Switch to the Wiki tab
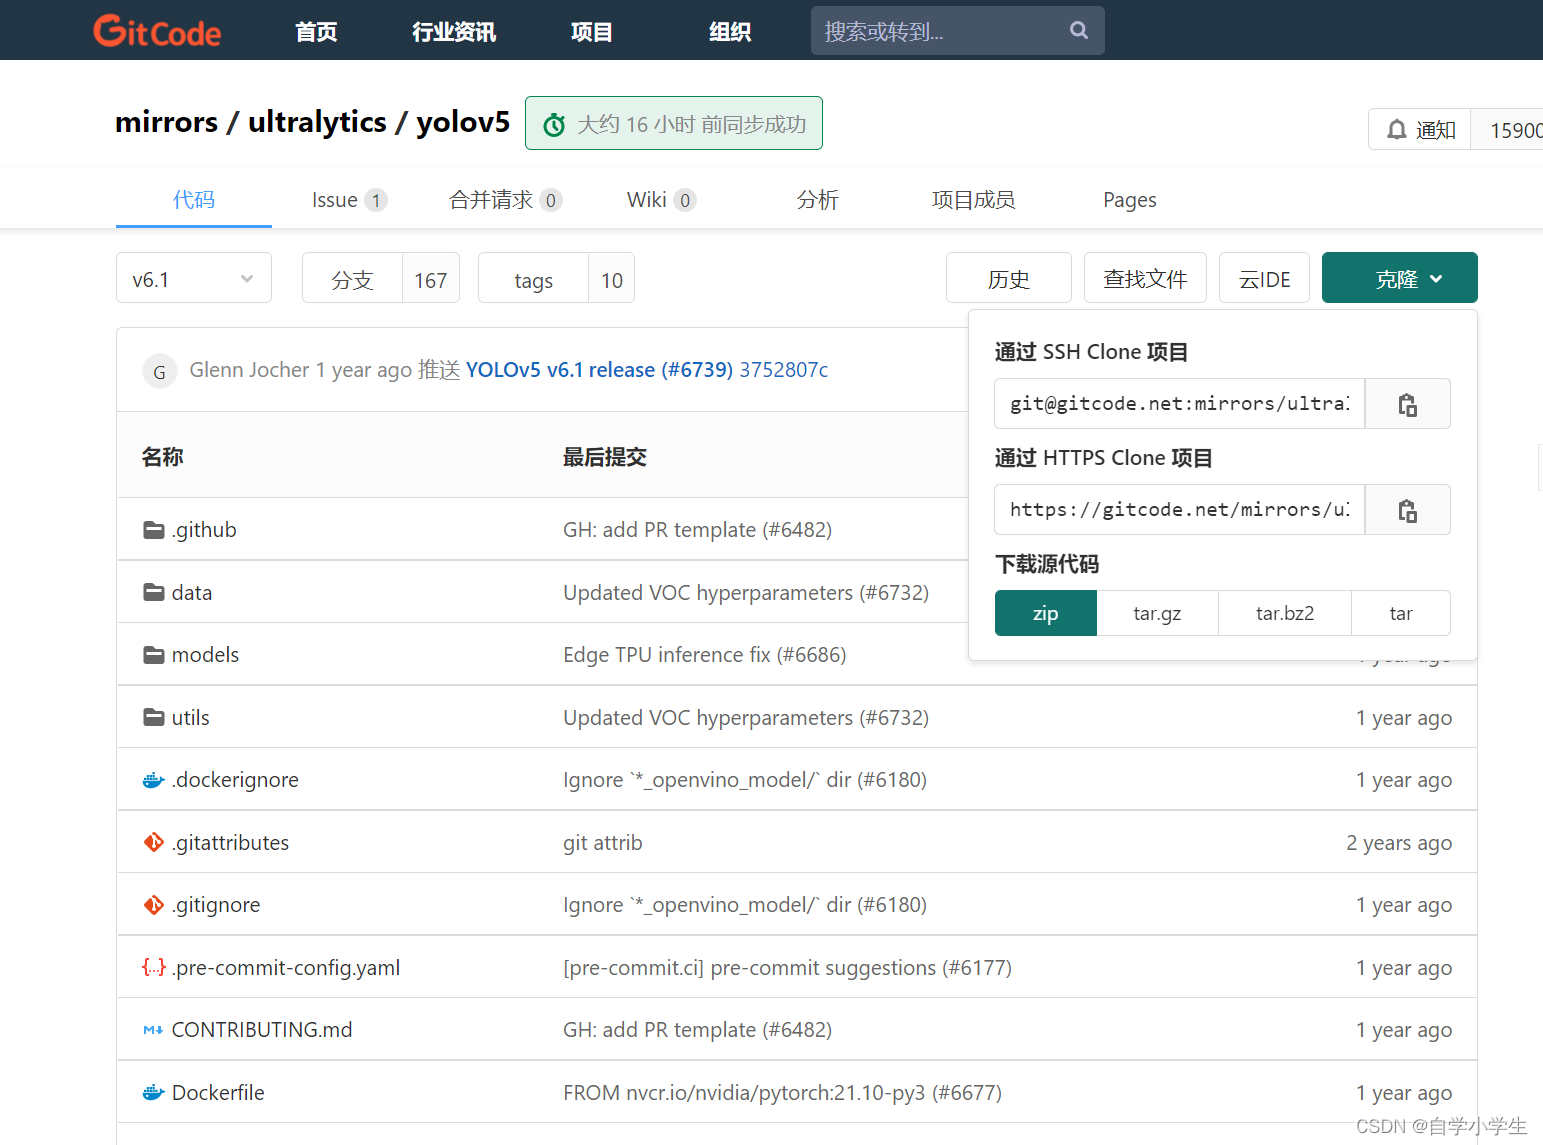 coord(661,200)
